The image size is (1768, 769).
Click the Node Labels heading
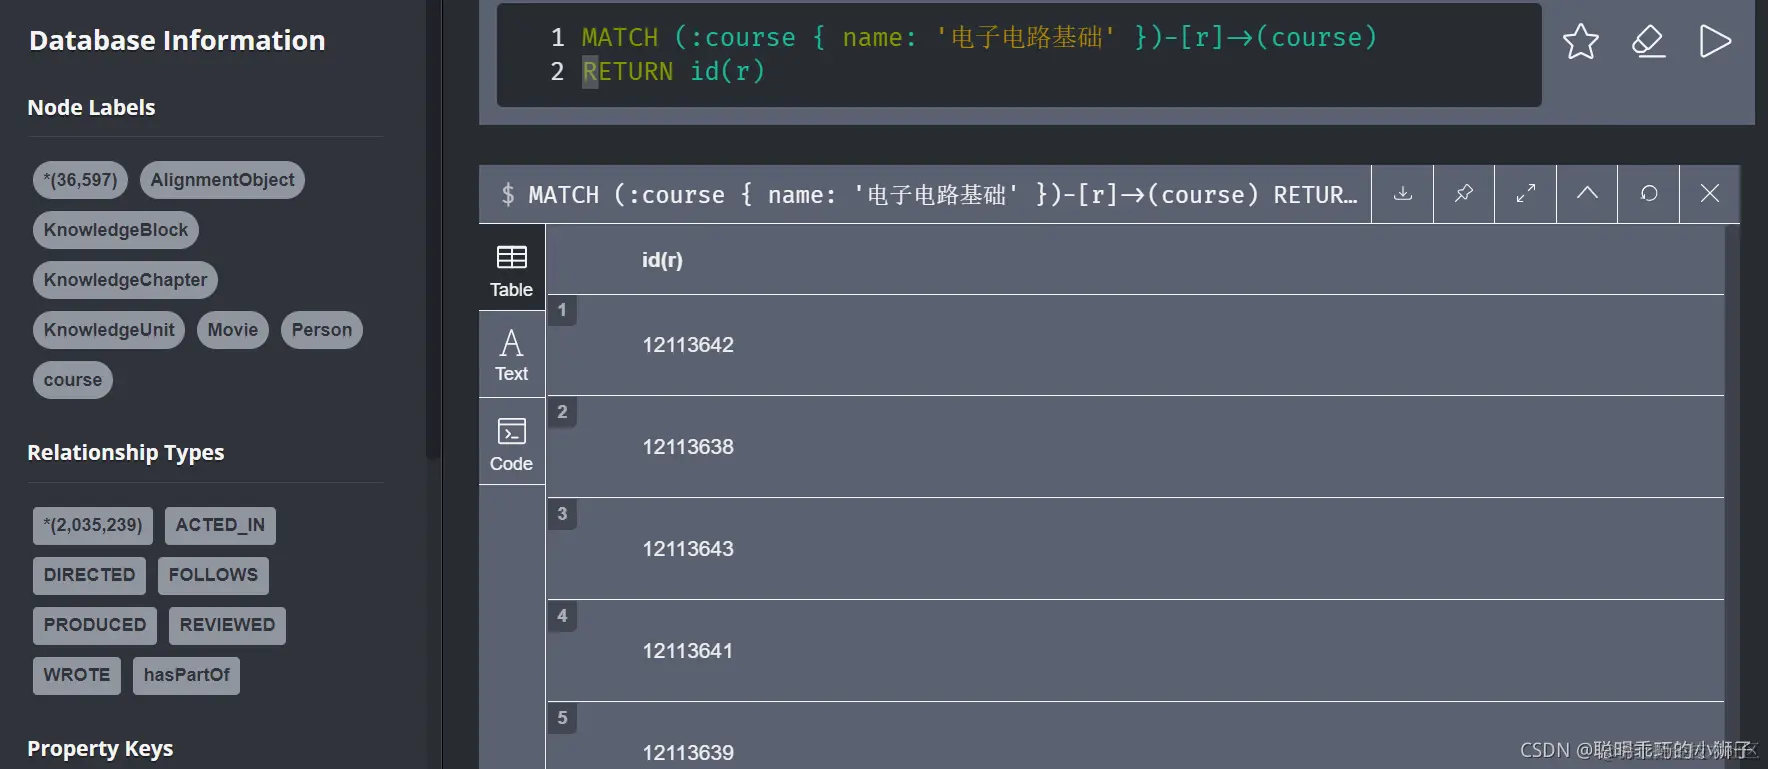[91, 108]
